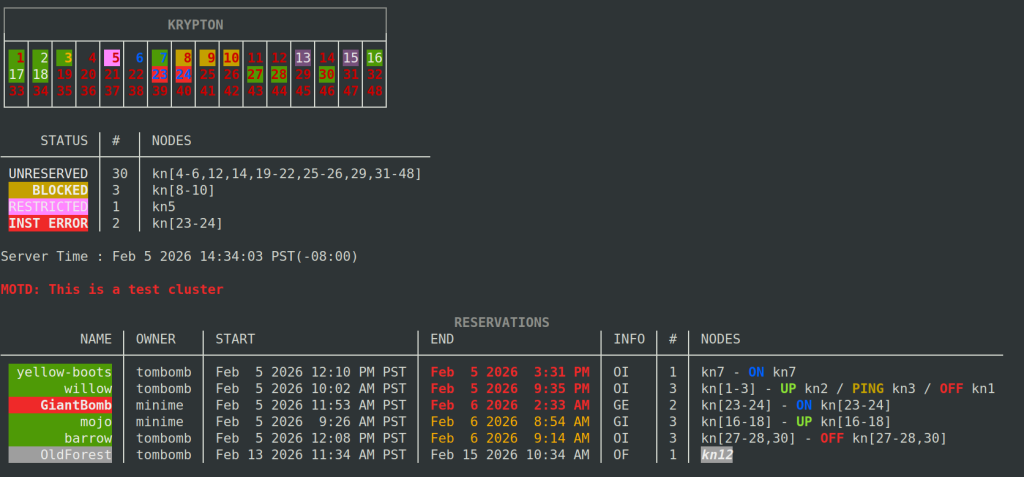
Task: Click the INST ERROR status label
Action: tap(49, 223)
